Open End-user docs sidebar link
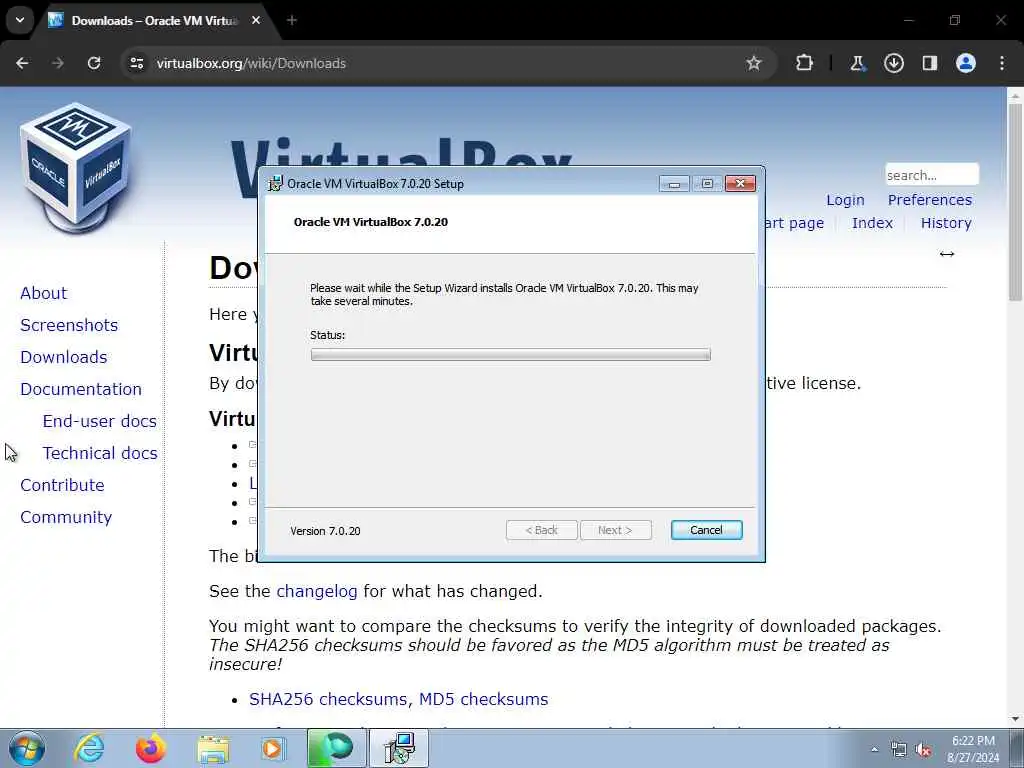The image size is (1024, 768). pyautogui.click(x=99, y=421)
